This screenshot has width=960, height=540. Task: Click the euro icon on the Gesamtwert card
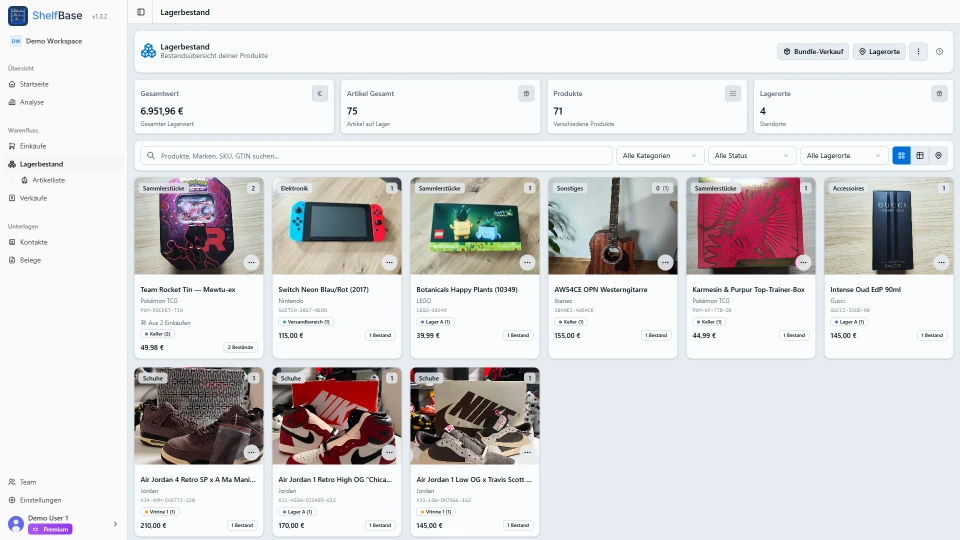tap(320, 94)
